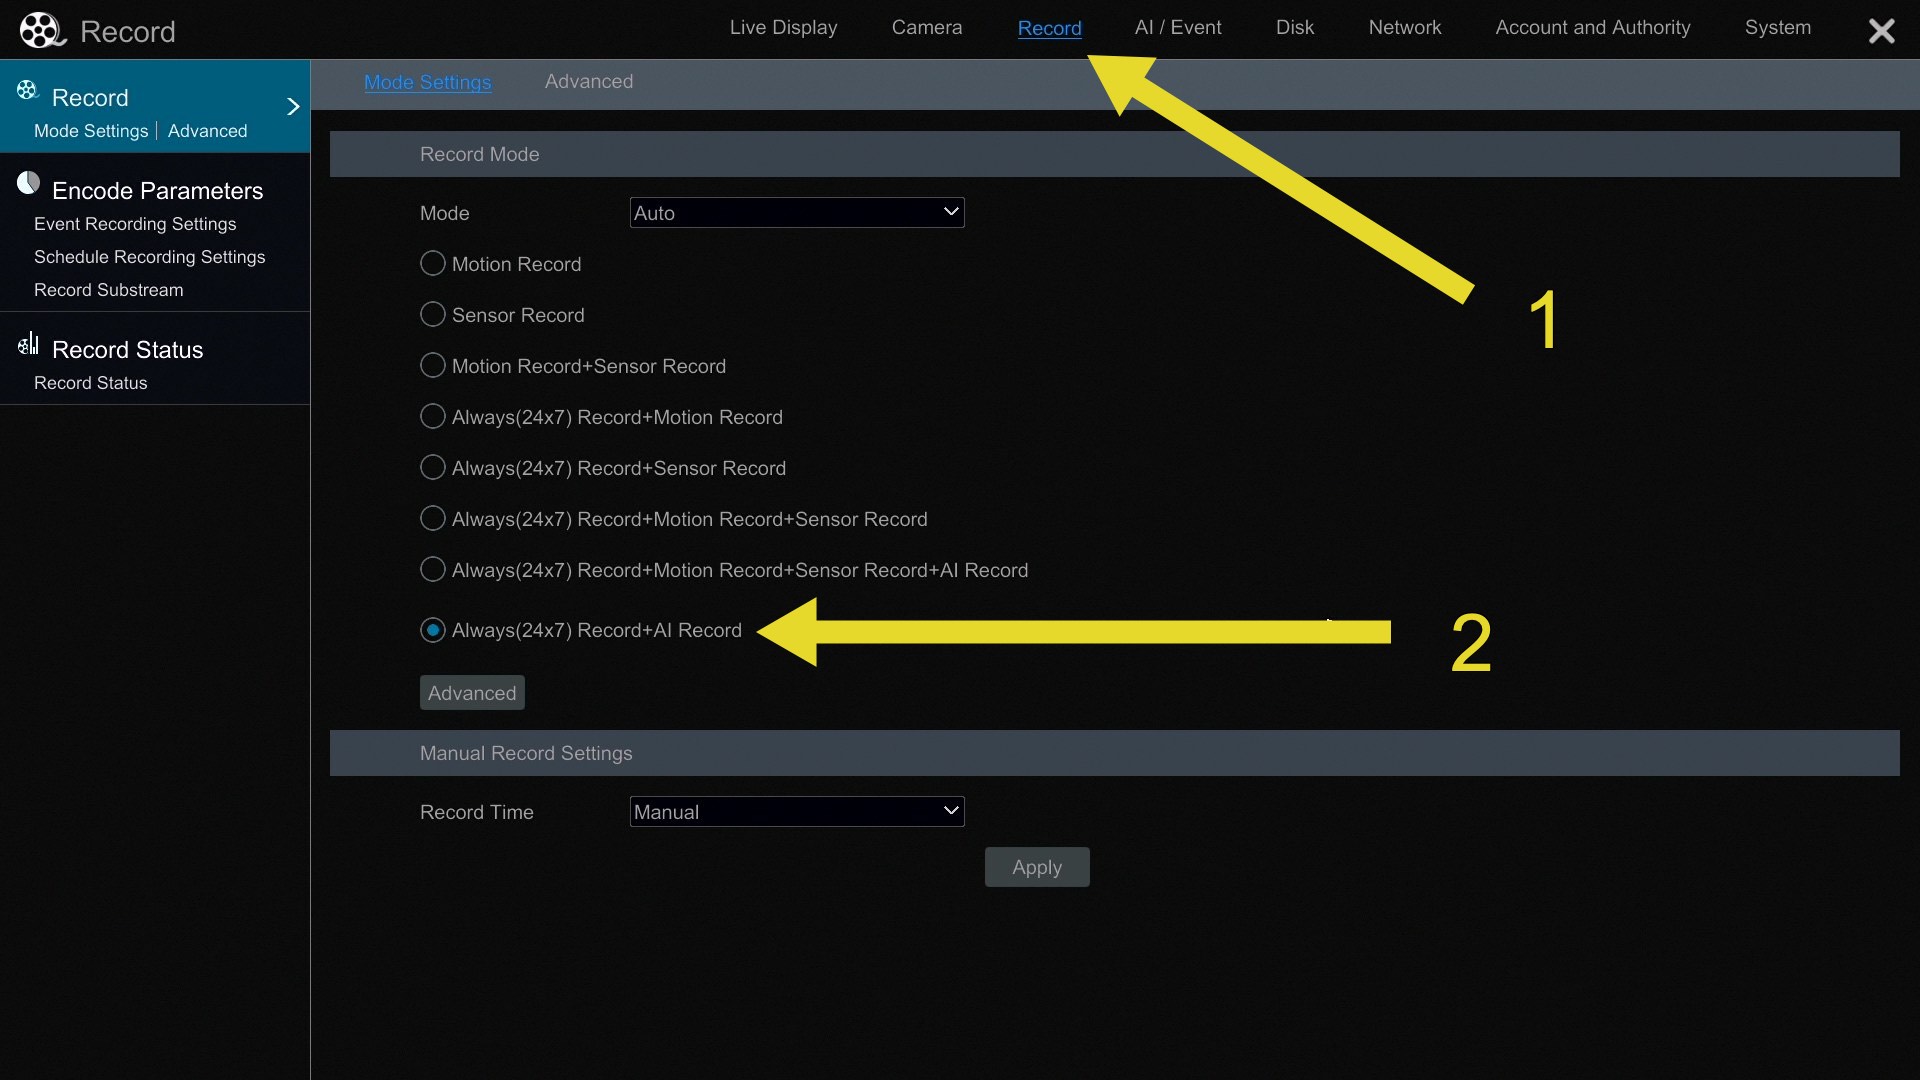Open the Disk menu
The width and height of the screenshot is (1920, 1080).
coord(1294,28)
